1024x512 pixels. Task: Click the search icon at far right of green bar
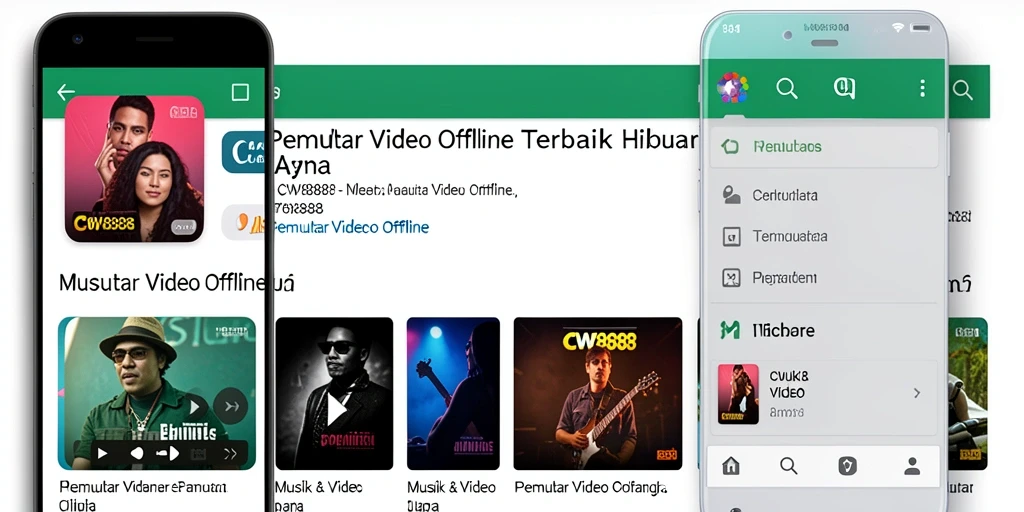tap(963, 90)
